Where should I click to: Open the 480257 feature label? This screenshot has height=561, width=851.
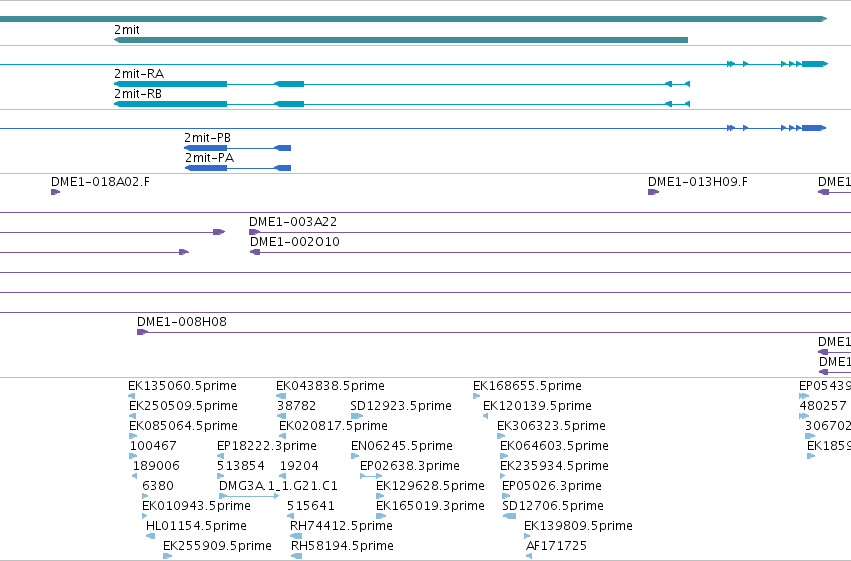823,406
